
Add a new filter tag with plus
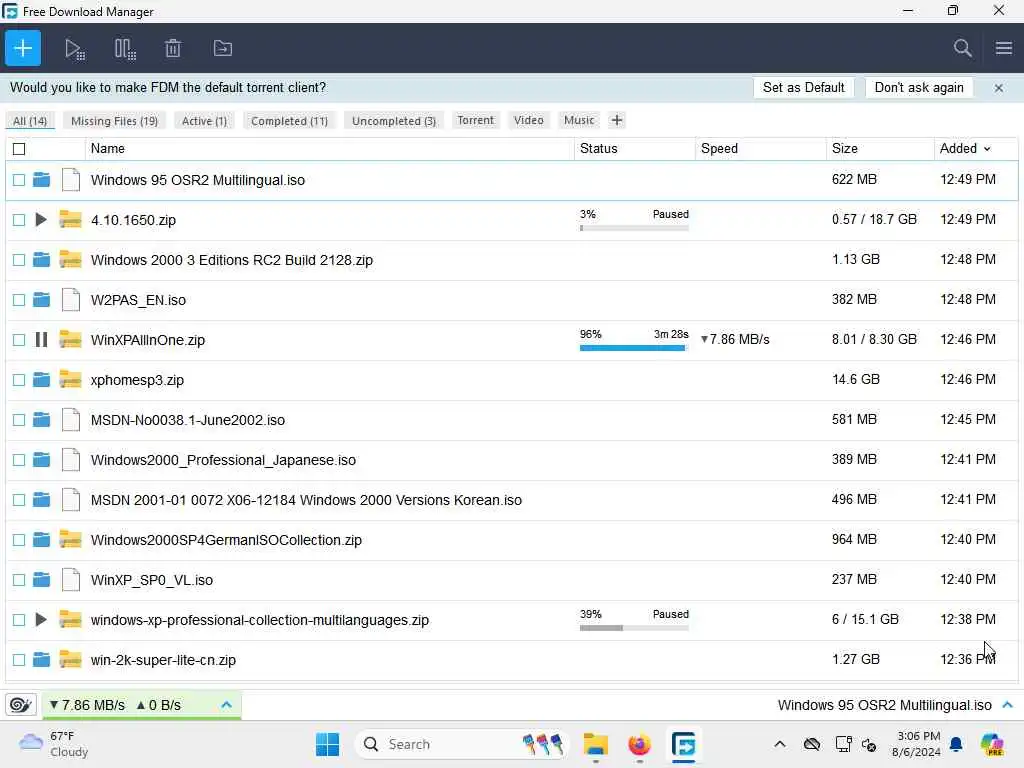(616, 120)
